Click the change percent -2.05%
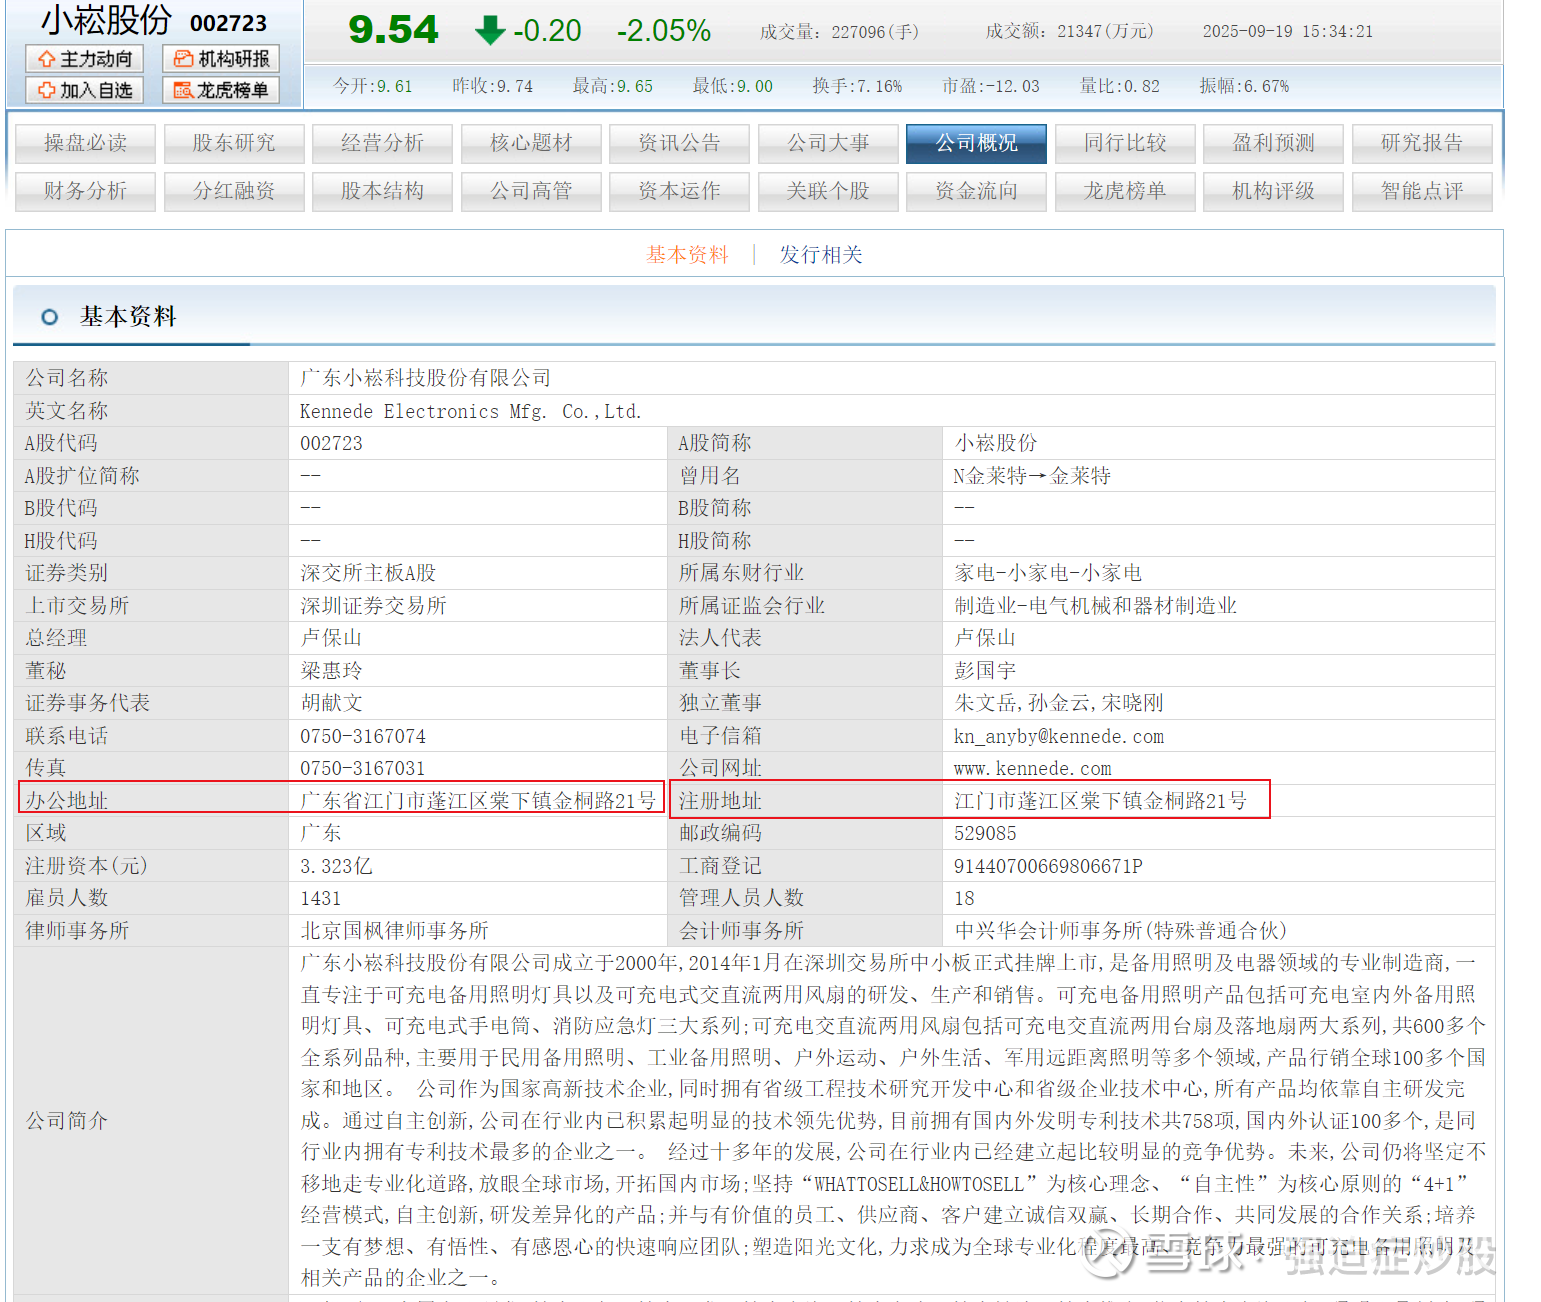Viewport: 1541px width, 1302px height. point(664,31)
